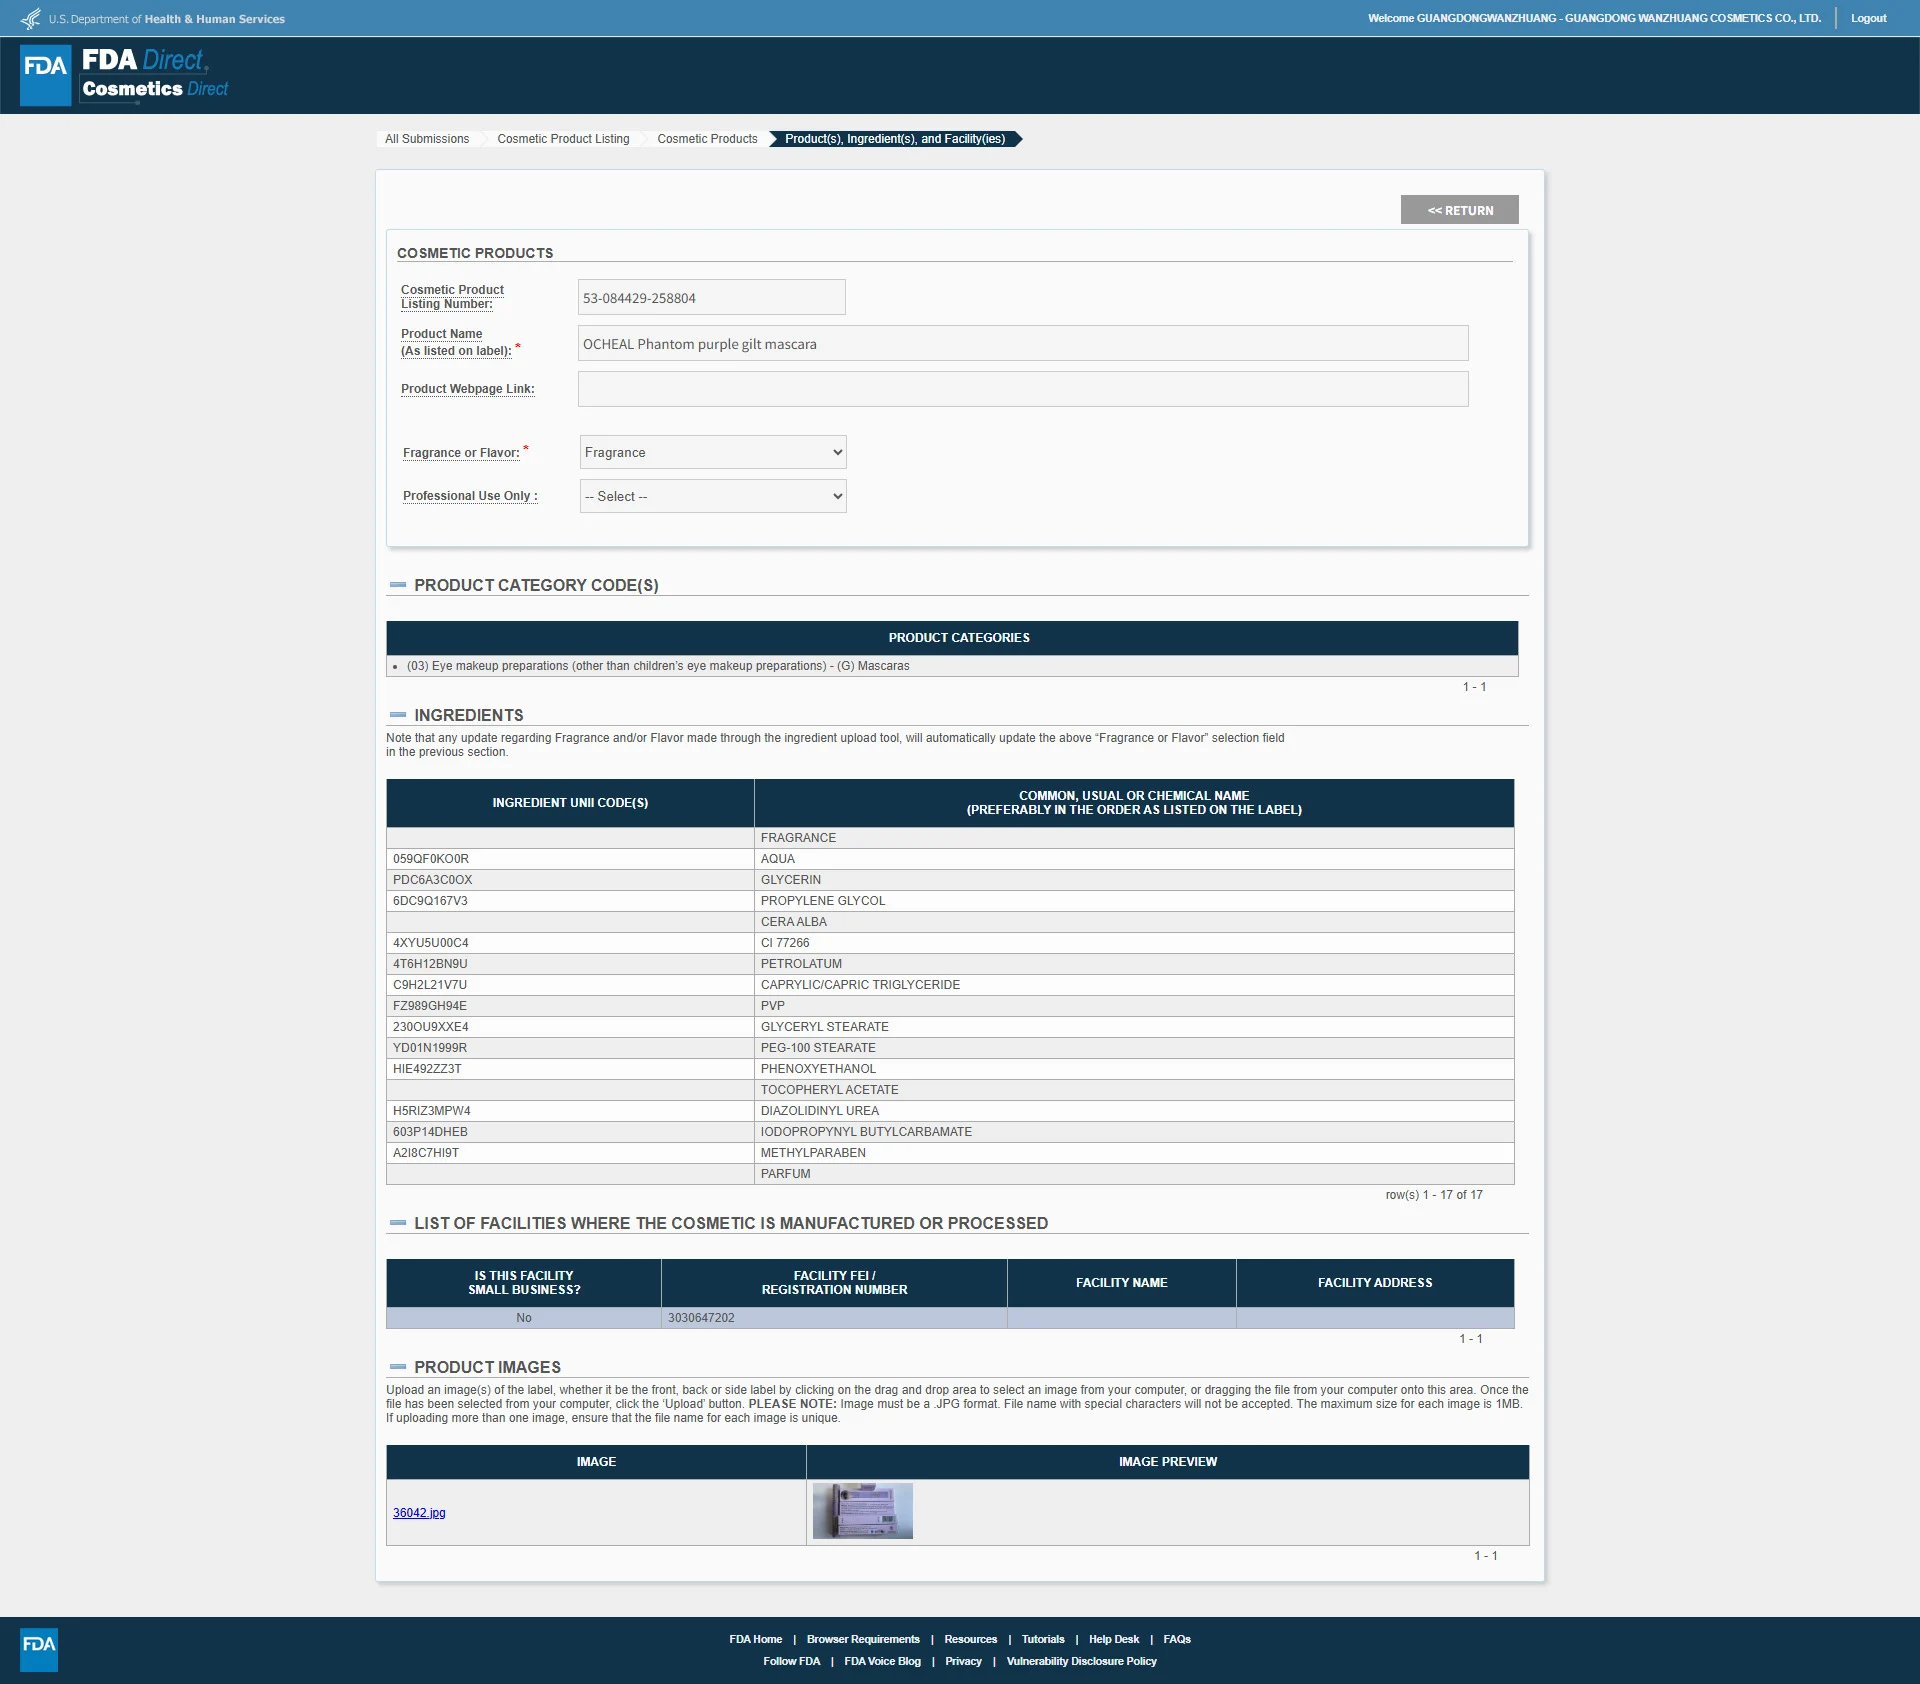The width and height of the screenshot is (1920, 1684).
Task: Open Privacy footer link
Action: click(x=963, y=1661)
